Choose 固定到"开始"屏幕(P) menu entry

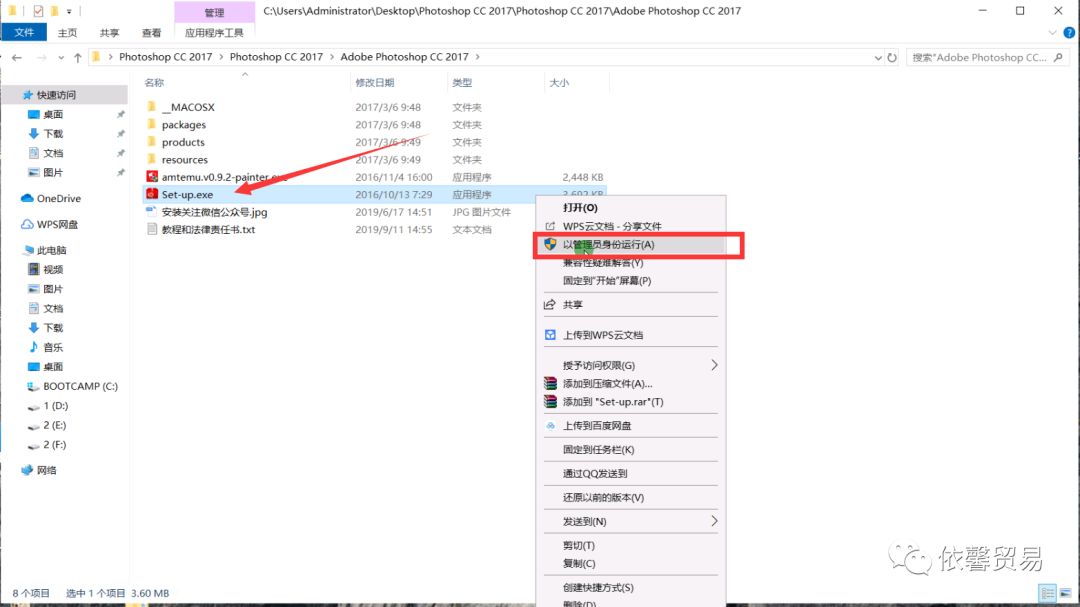click(606, 280)
